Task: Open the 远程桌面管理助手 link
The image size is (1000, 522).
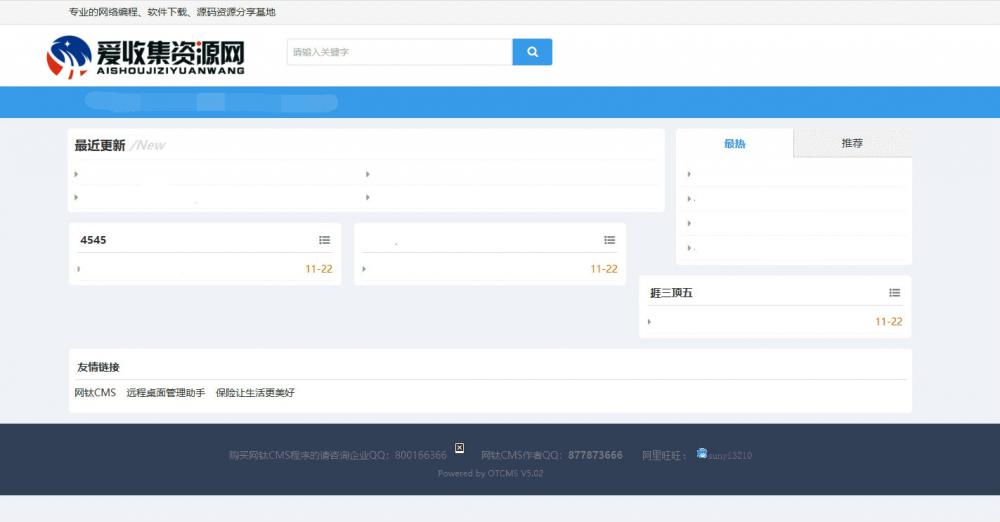Action: pyautogui.click(x=166, y=392)
